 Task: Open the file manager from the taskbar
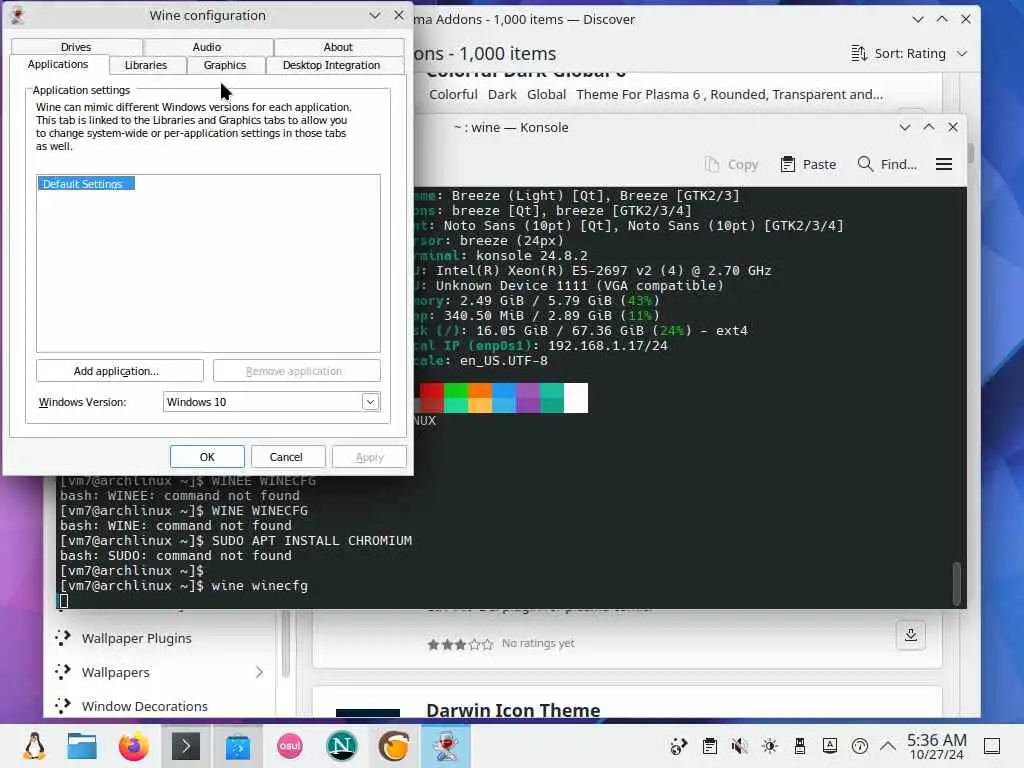pyautogui.click(x=82, y=746)
